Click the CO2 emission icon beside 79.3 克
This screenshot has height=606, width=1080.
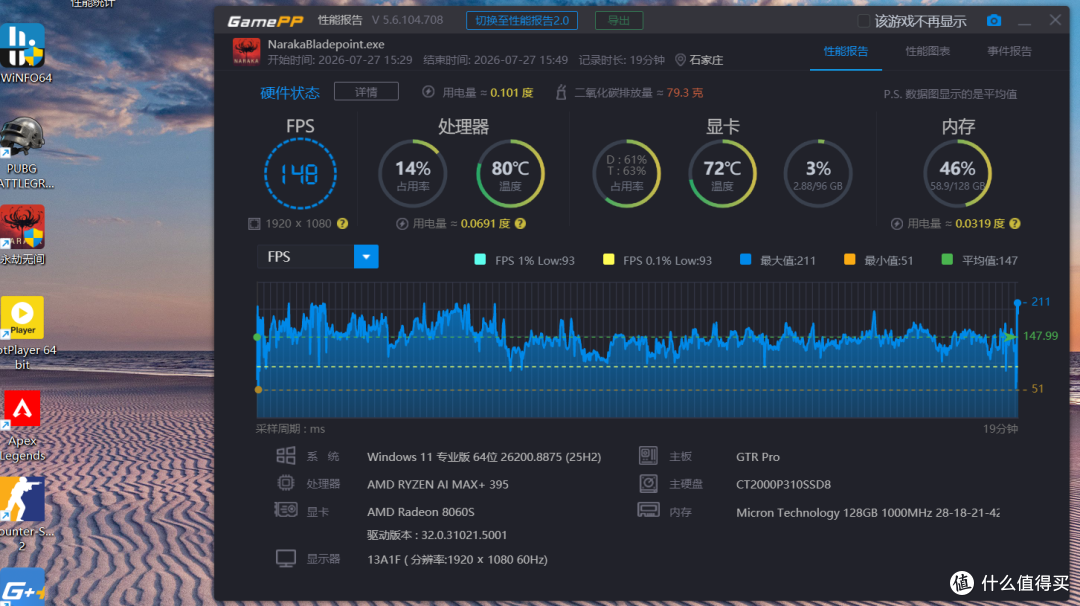click(561, 92)
